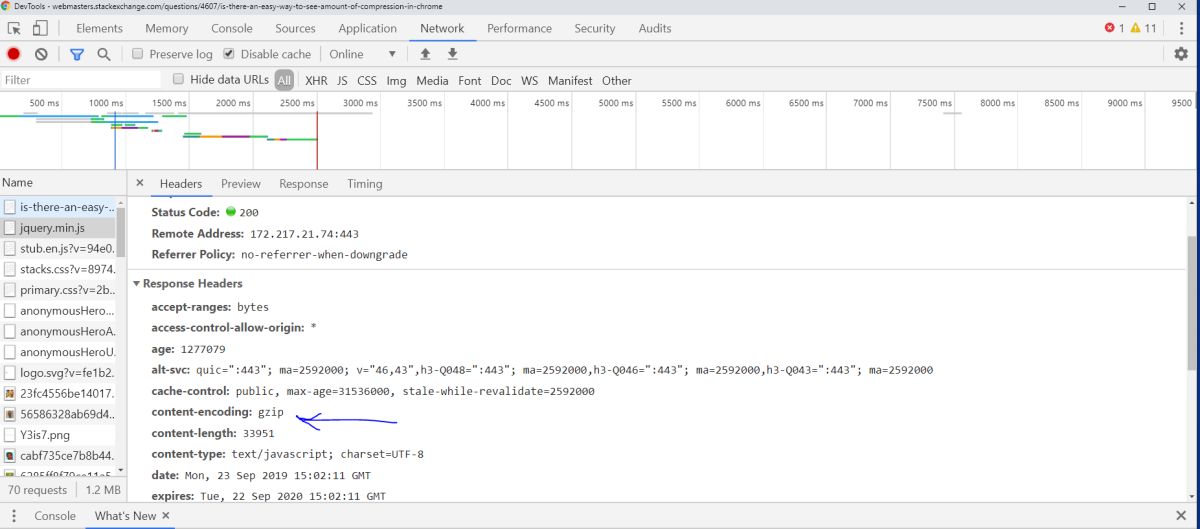Select the primary.css request row

(60, 290)
